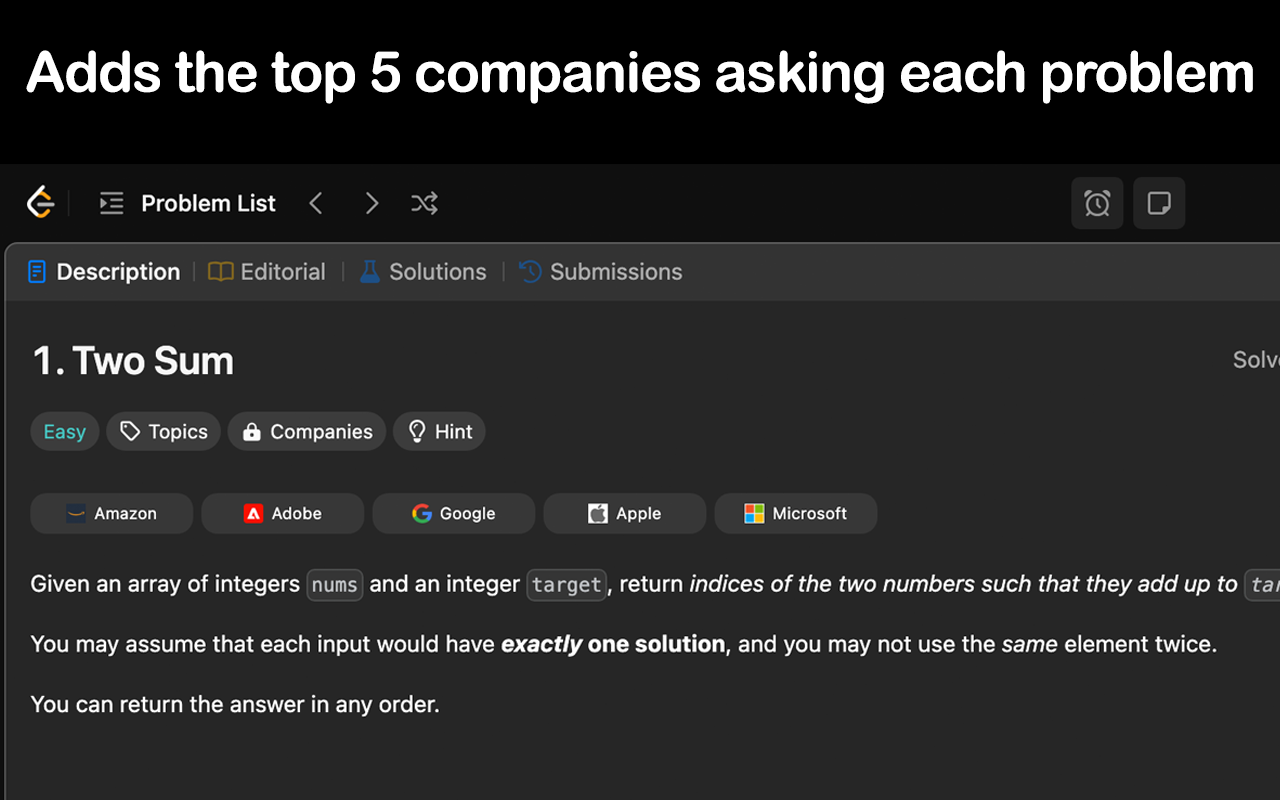Open the timer alarm clock icon
This screenshot has height=800, width=1280.
(x=1097, y=204)
